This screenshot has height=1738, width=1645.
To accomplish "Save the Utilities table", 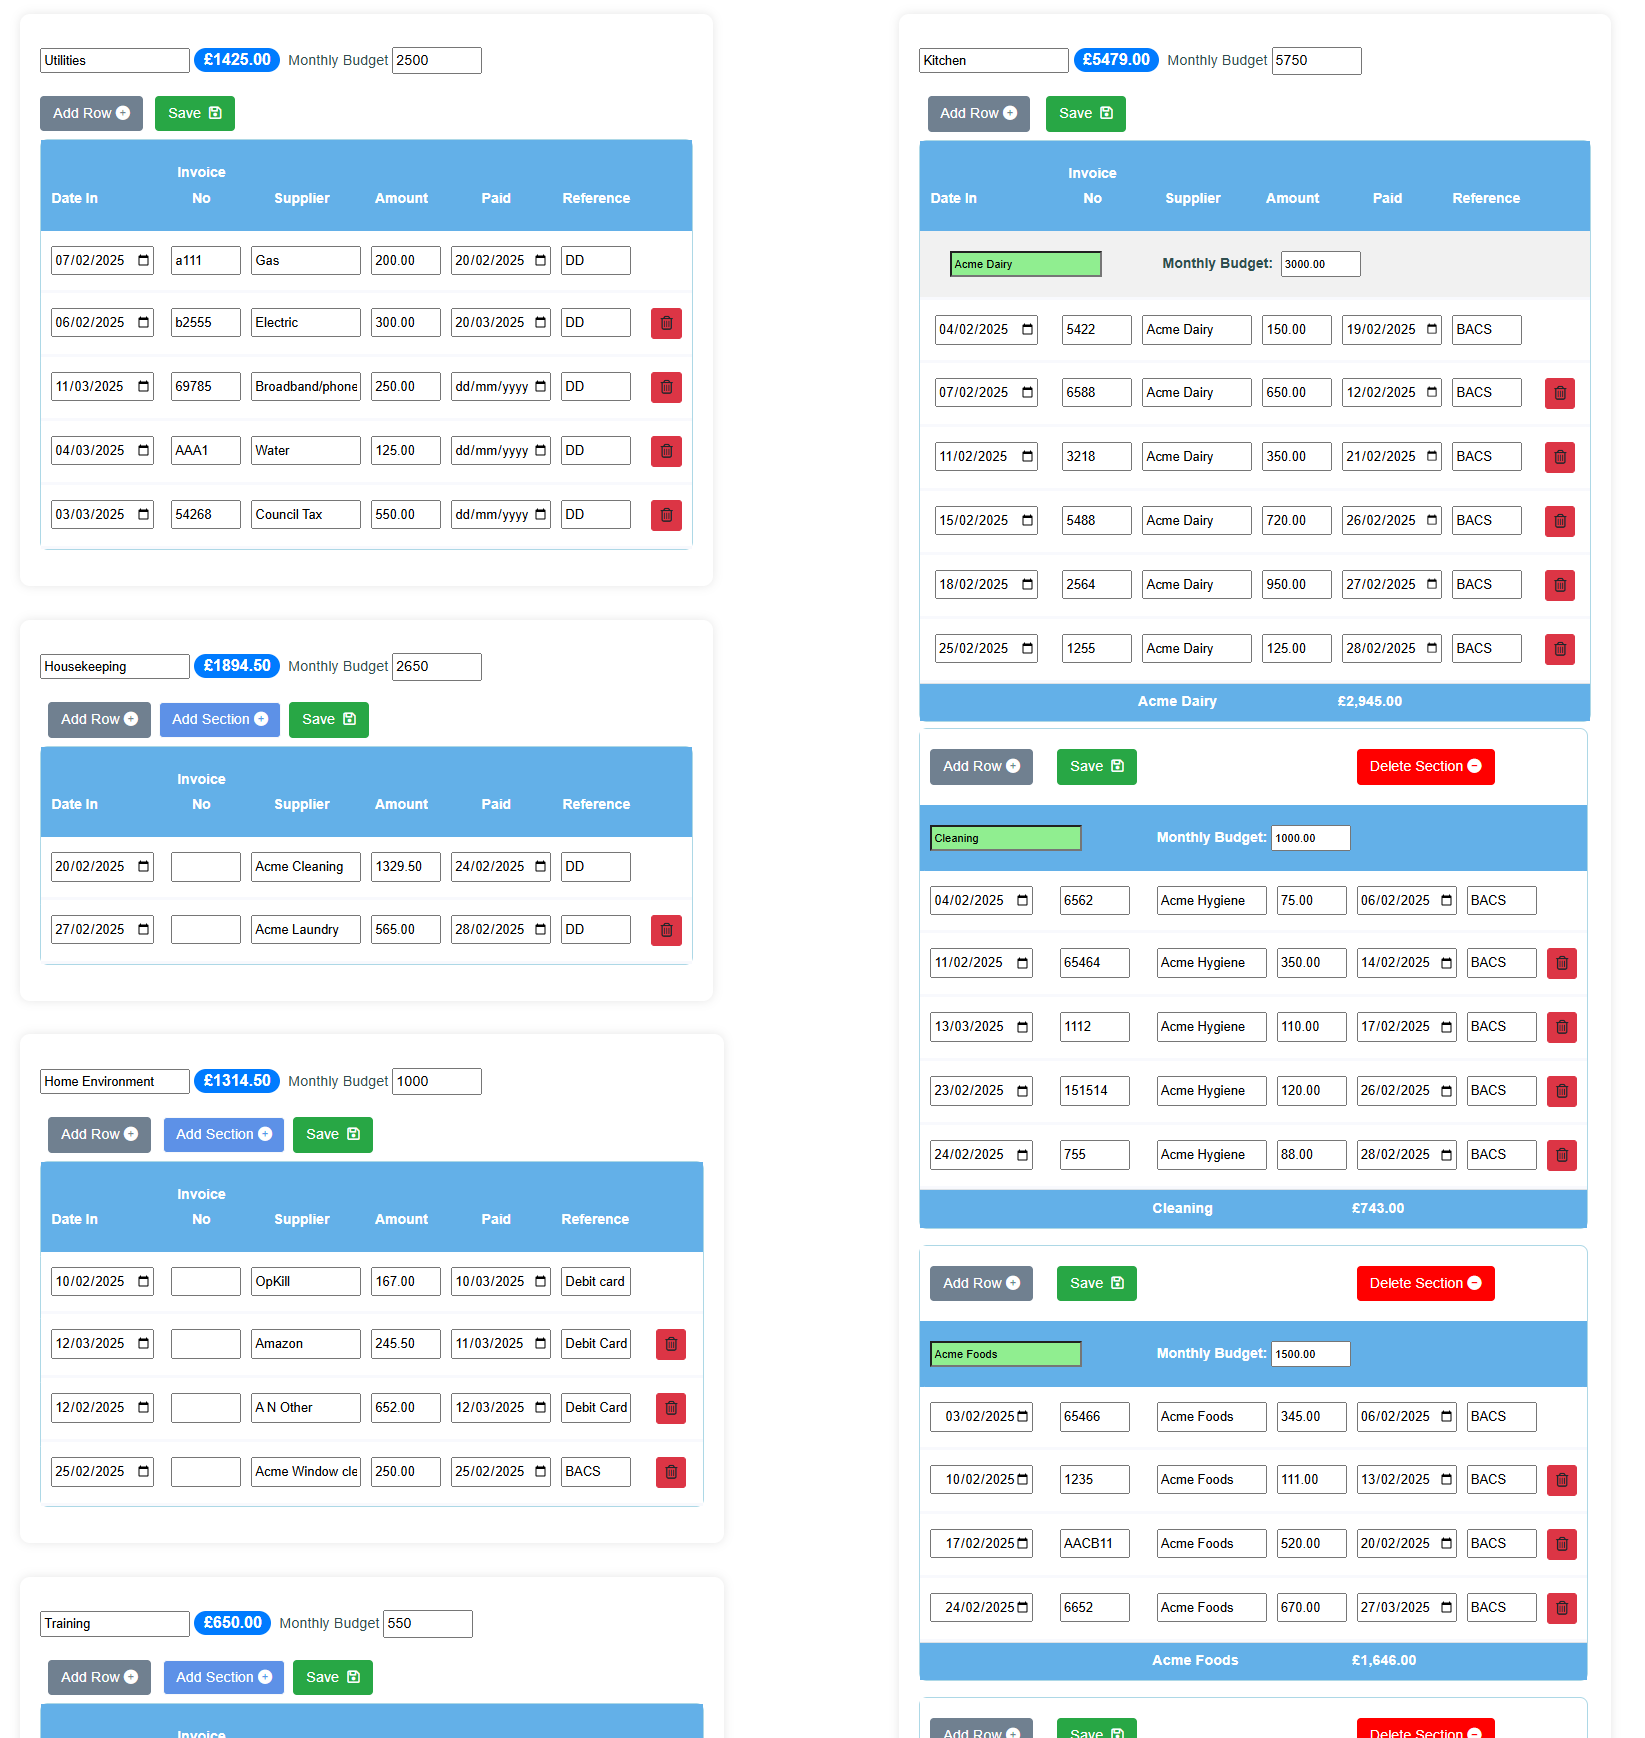I will [x=194, y=113].
